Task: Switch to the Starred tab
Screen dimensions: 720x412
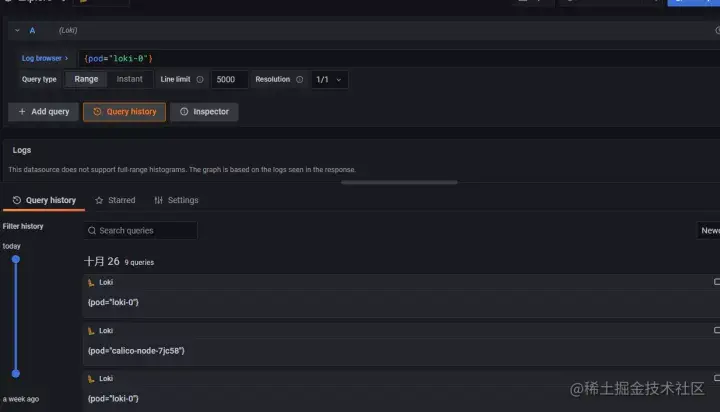Action: pos(115,200)
